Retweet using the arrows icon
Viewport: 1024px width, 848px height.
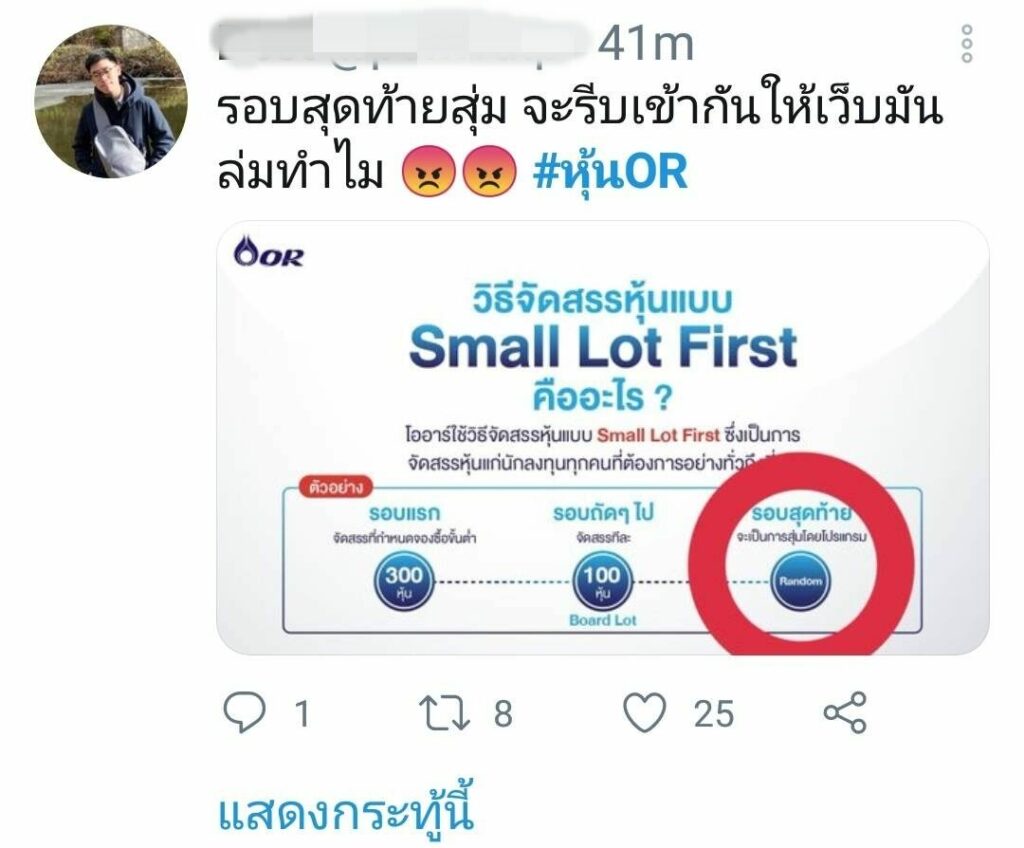pyautogui.click(x=444, y=713)
